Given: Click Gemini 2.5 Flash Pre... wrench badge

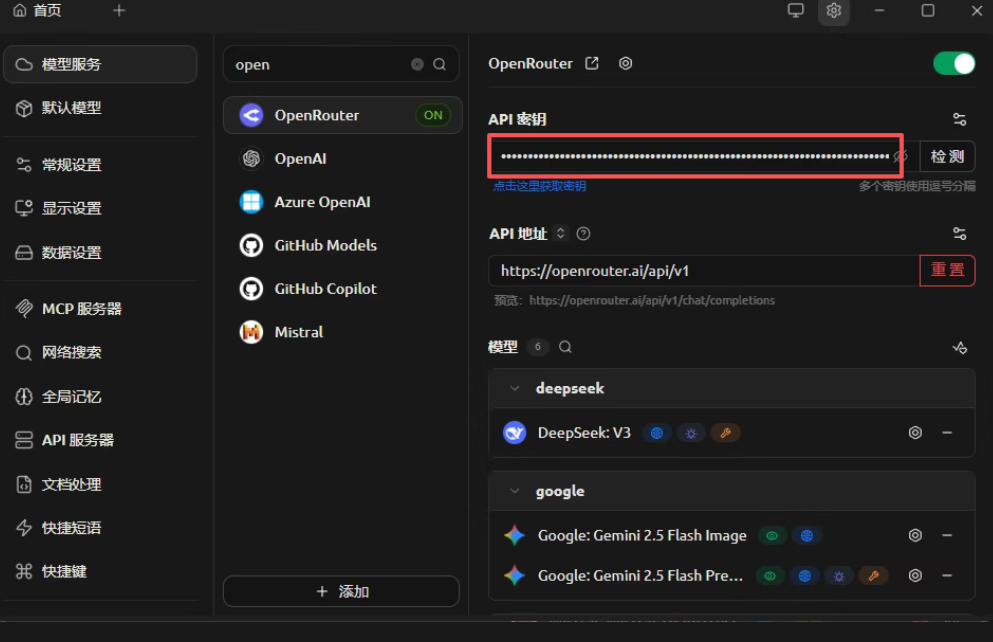Looking at the screenshot, I should [873, 576].
